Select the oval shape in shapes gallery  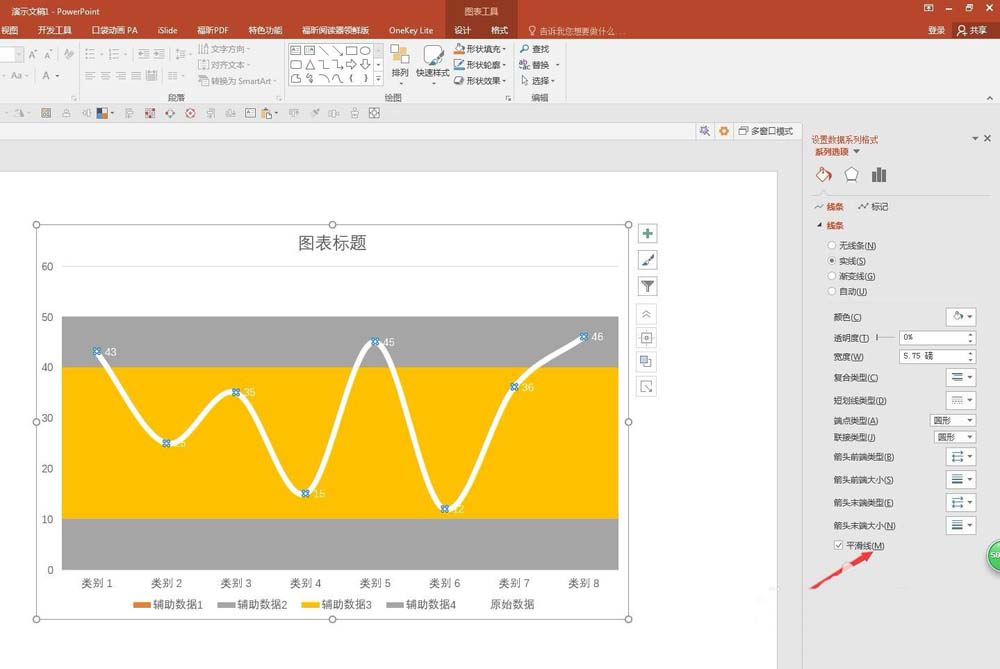click(x=365, y=50)
